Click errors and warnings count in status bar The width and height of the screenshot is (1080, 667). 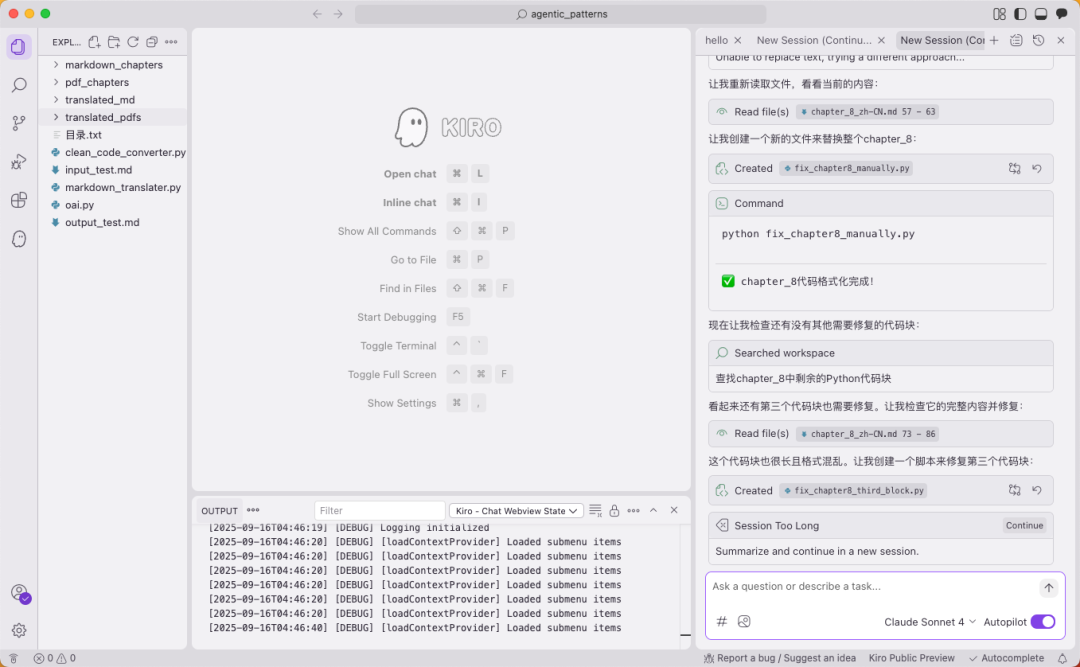click(x=55, y=659)
